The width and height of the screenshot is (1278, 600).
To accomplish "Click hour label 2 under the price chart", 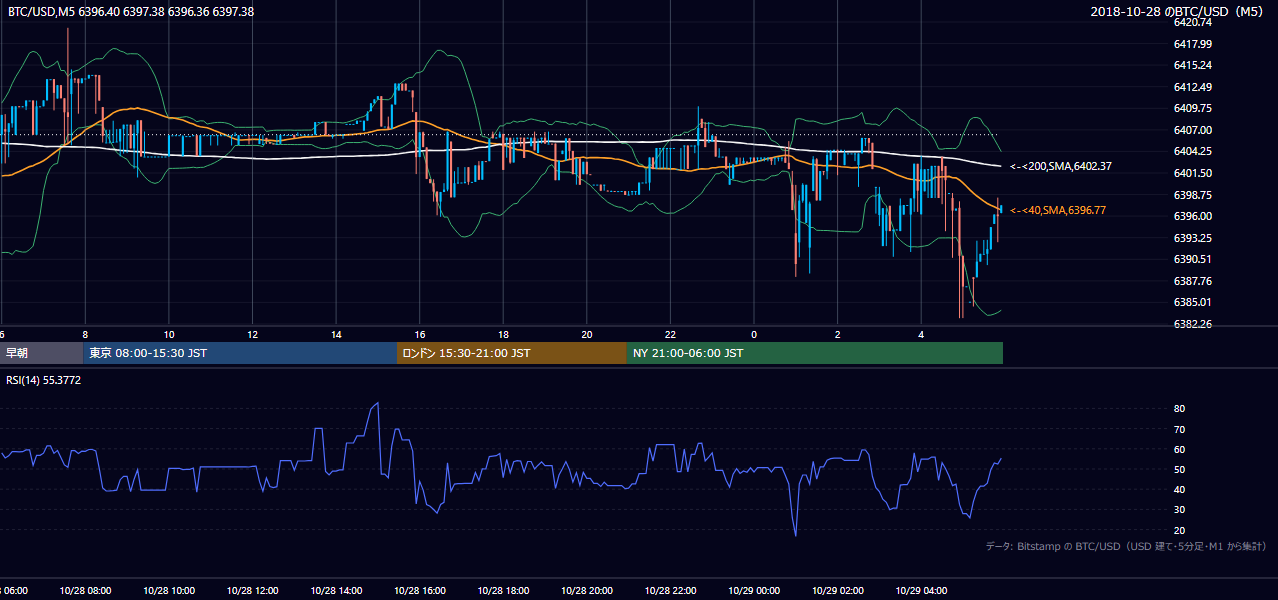I will [x=838, y=334].
